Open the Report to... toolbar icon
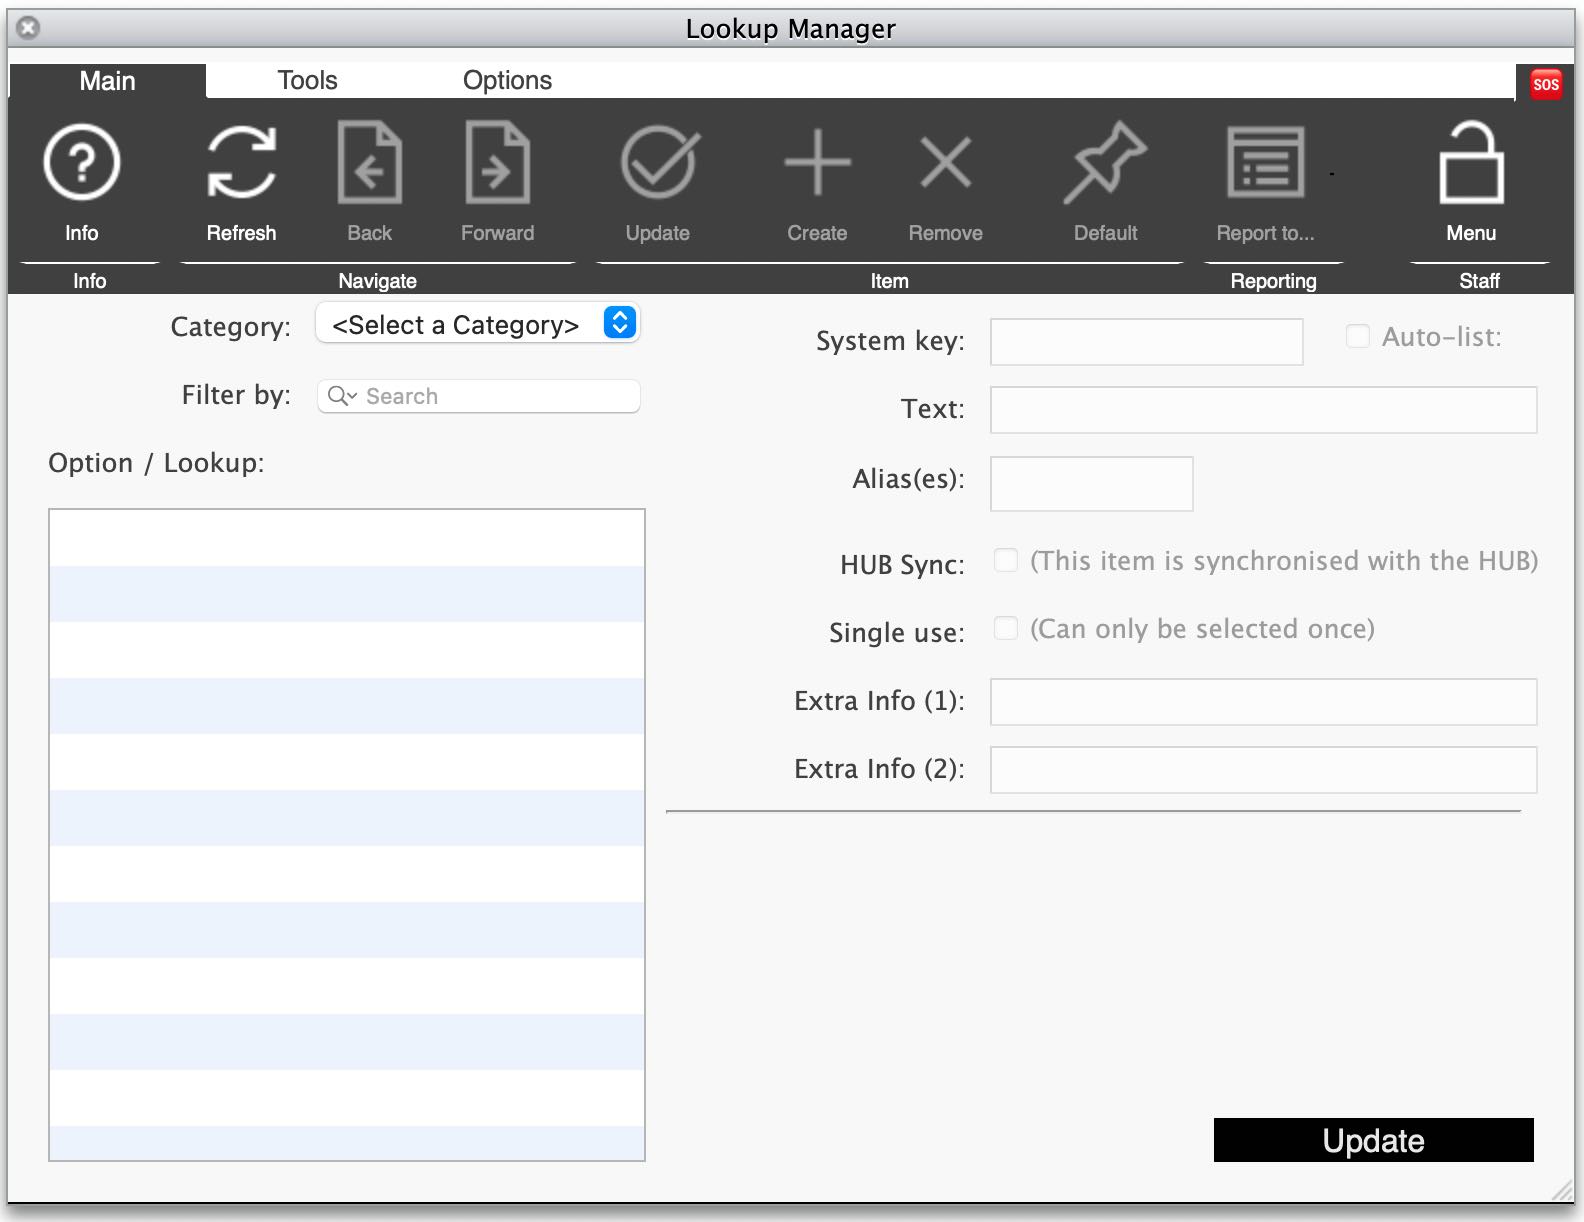The image size is (1584, 1222). (x=1265, y=162)
